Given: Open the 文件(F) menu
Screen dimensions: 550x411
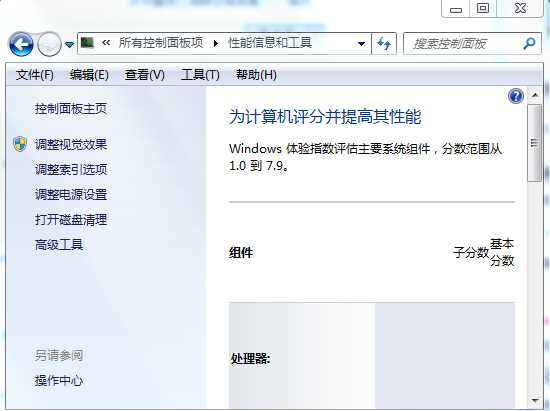Looking at the screenshot, I should click(34, 75).
